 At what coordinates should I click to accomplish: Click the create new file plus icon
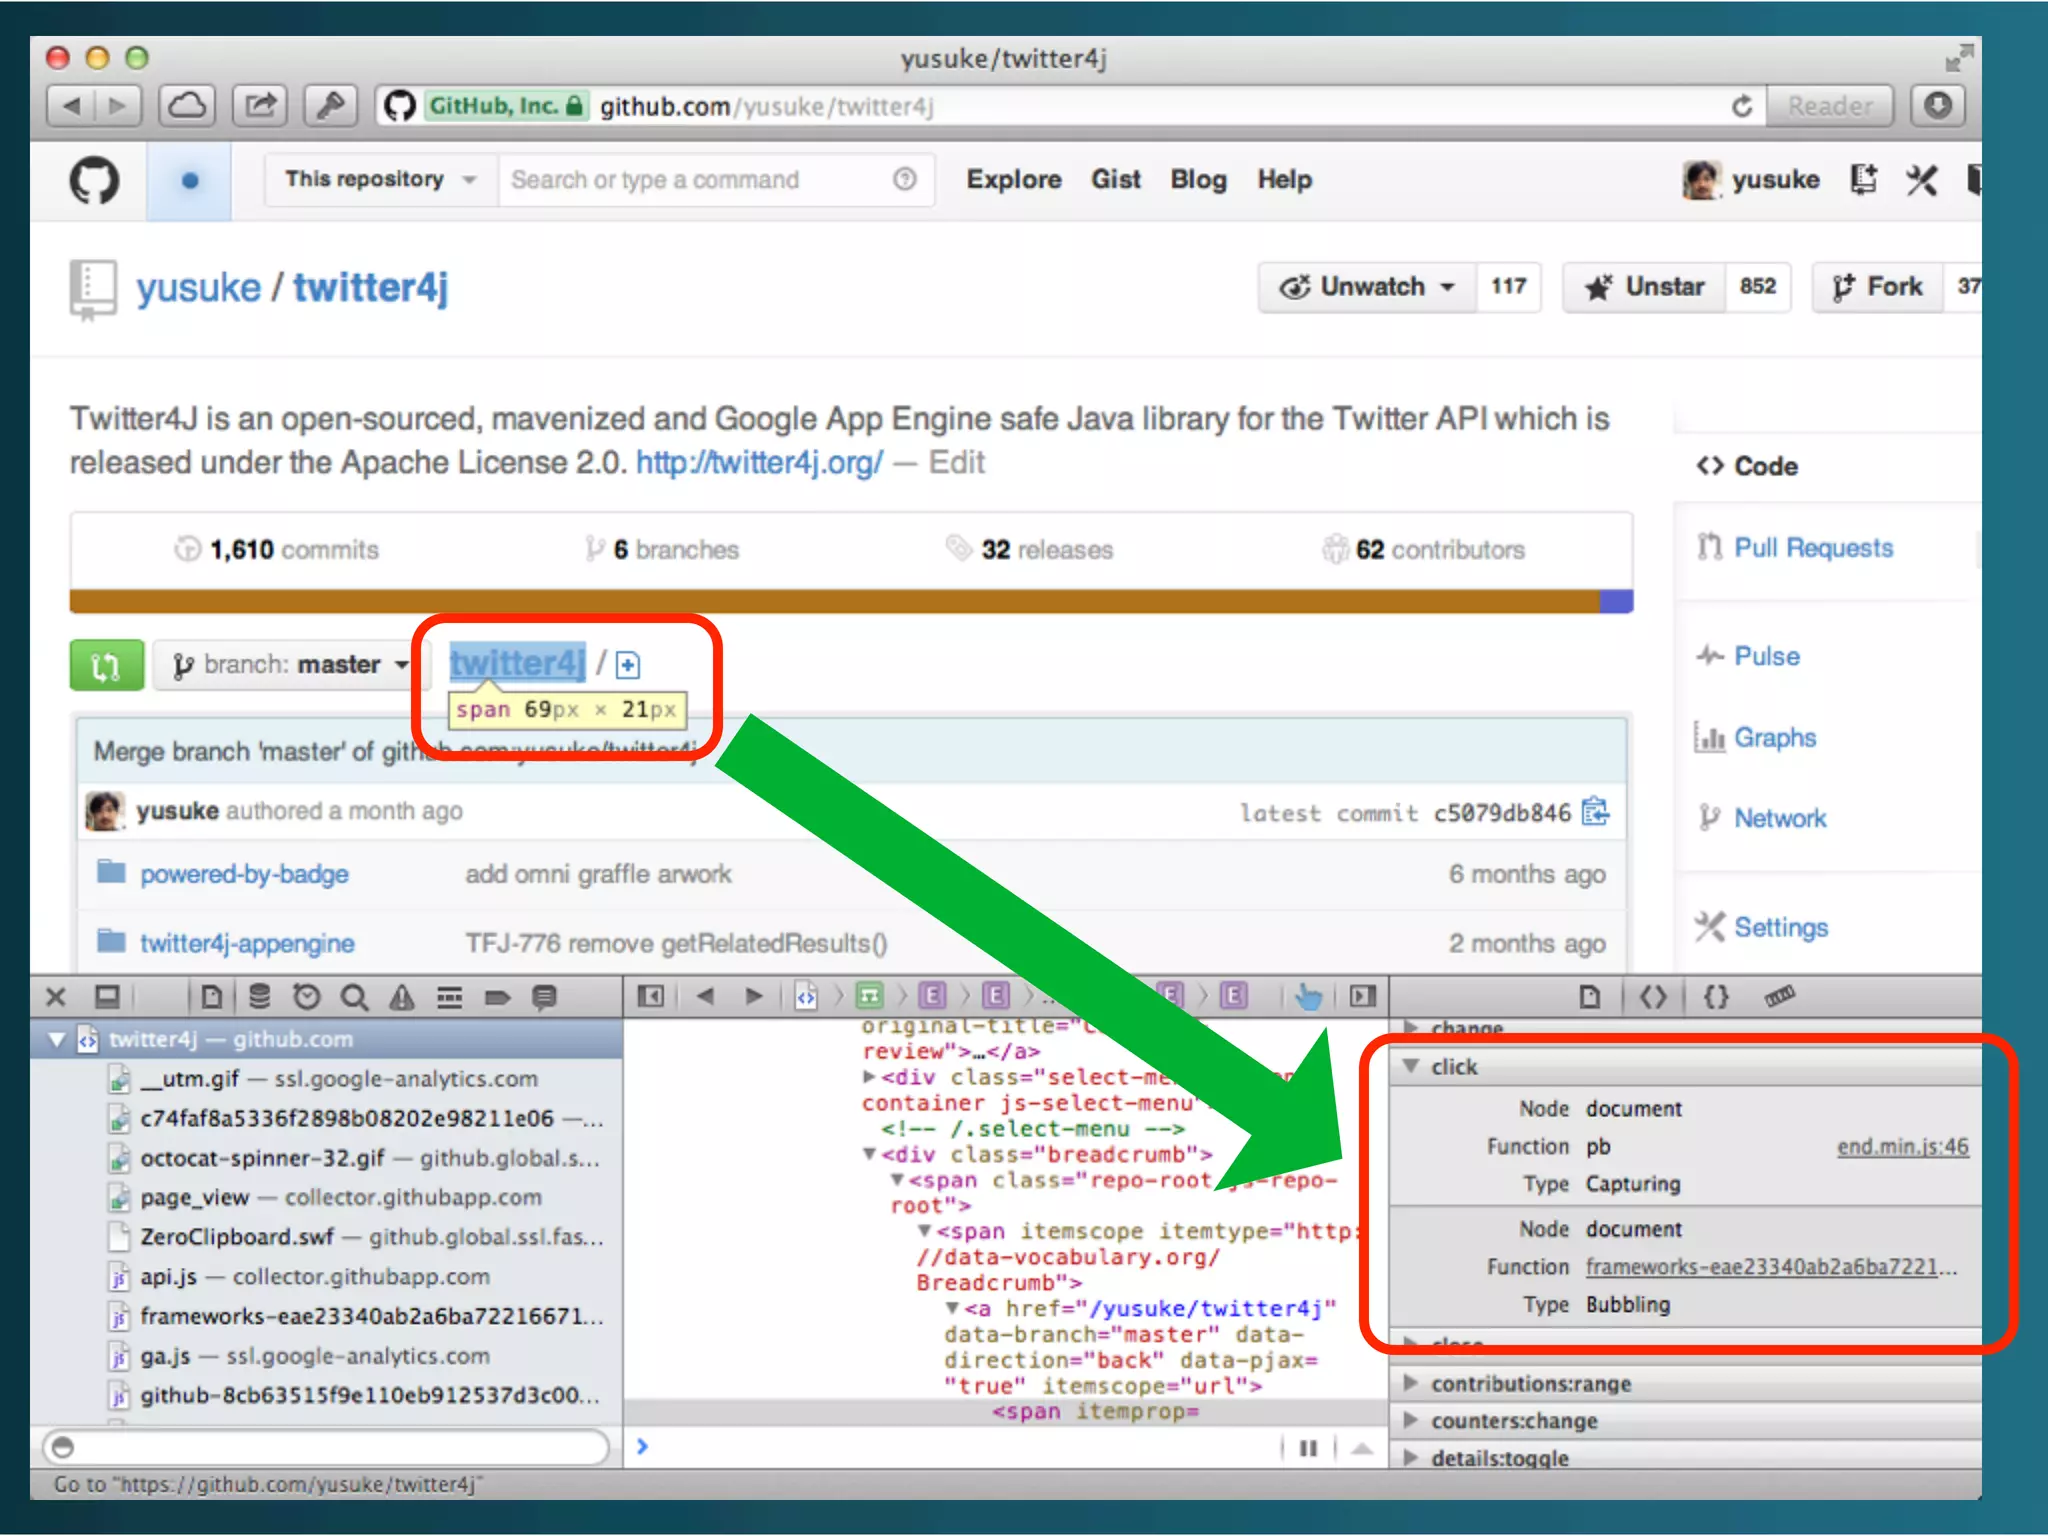click(628, 664)
